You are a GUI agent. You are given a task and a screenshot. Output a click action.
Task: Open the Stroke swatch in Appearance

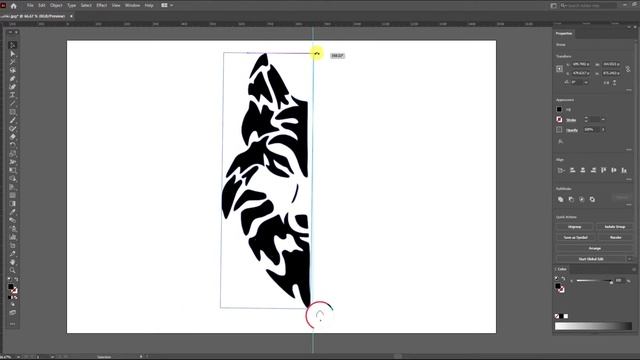tap(559, 119)
